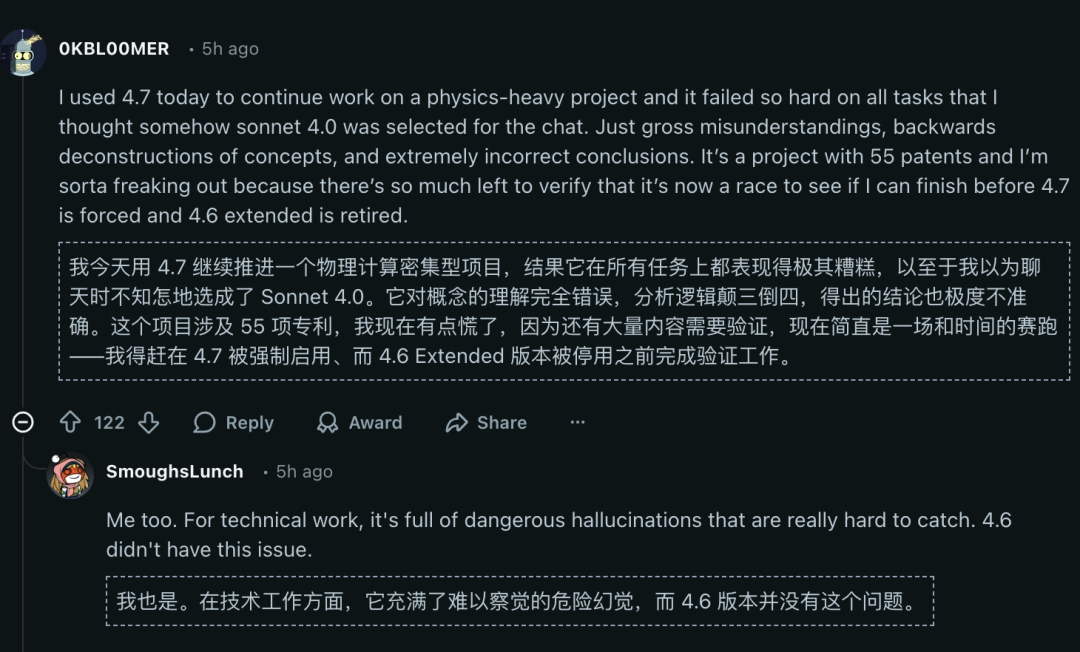Open the permalink timestamp on OKBLOOMER's comment
This screenshot has height=652, width=1080.
tap(230, 48)
